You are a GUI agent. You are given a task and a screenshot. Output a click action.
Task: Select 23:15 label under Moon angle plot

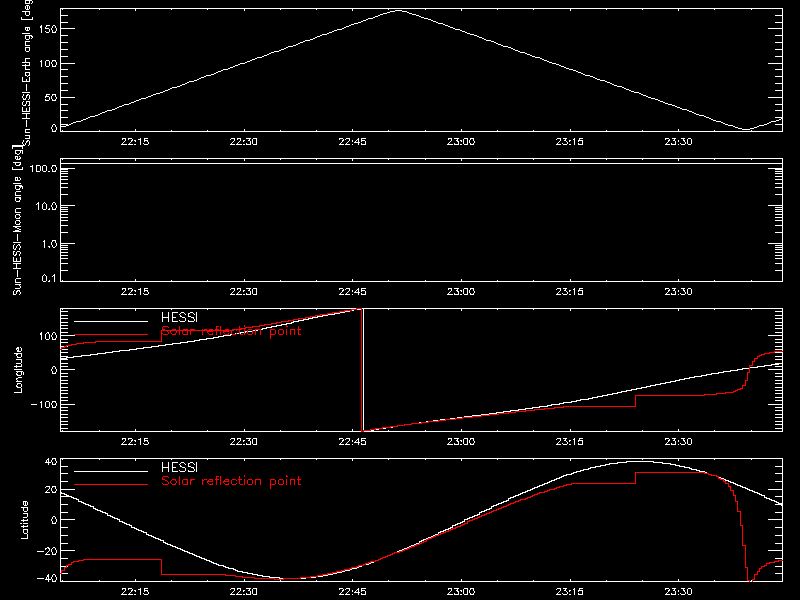point(569,292)
